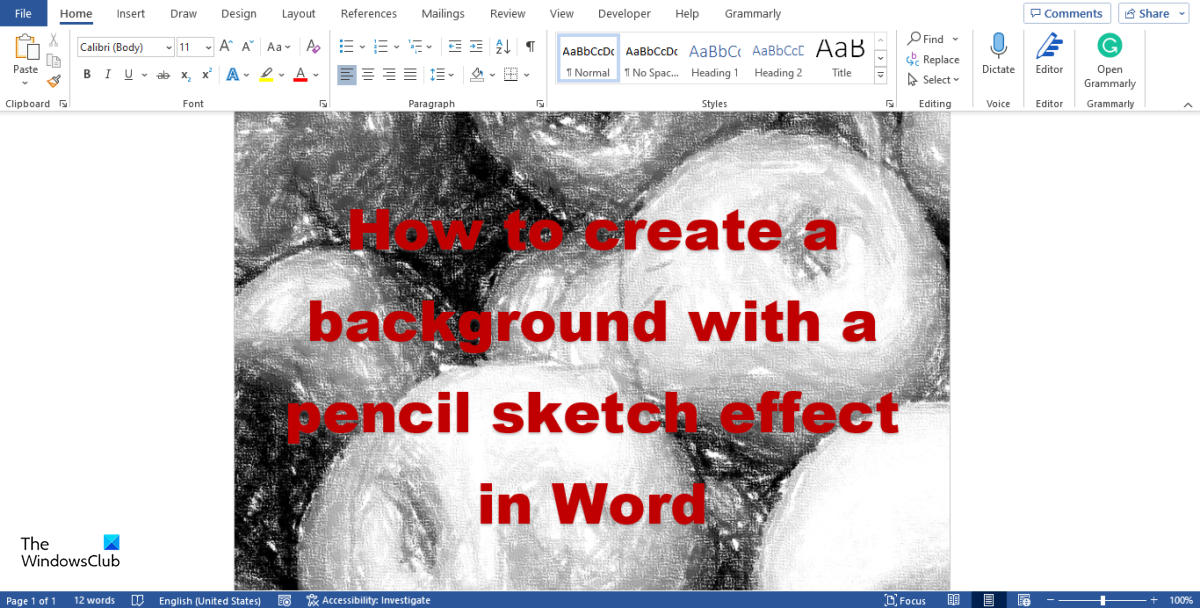1200x608 pixels.
Task: Switch to the Insert tab
Action: click(x=130, y=14)
